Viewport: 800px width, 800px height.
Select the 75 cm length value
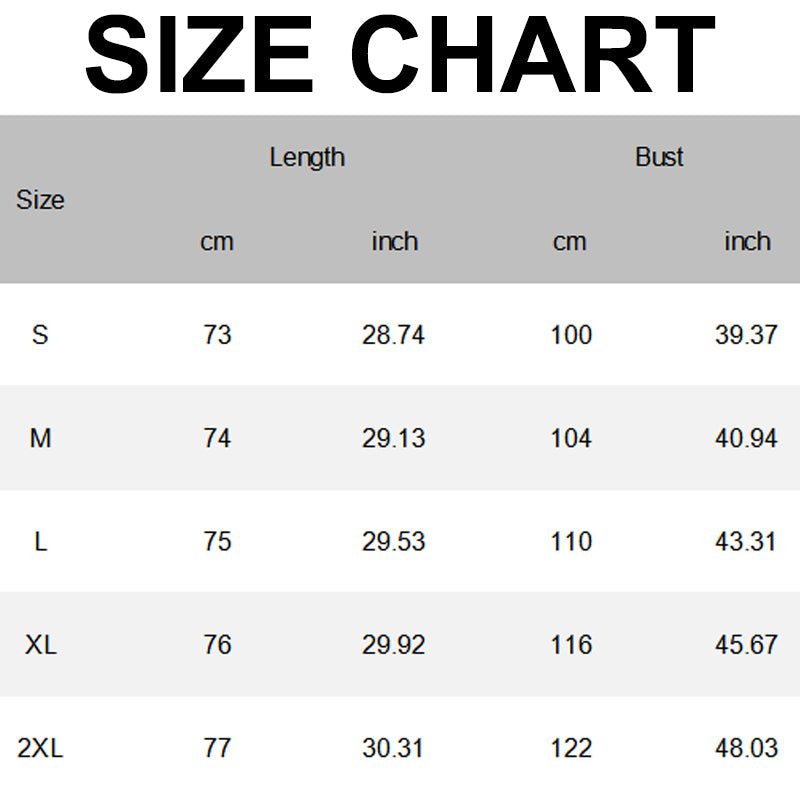coord(217,541)
